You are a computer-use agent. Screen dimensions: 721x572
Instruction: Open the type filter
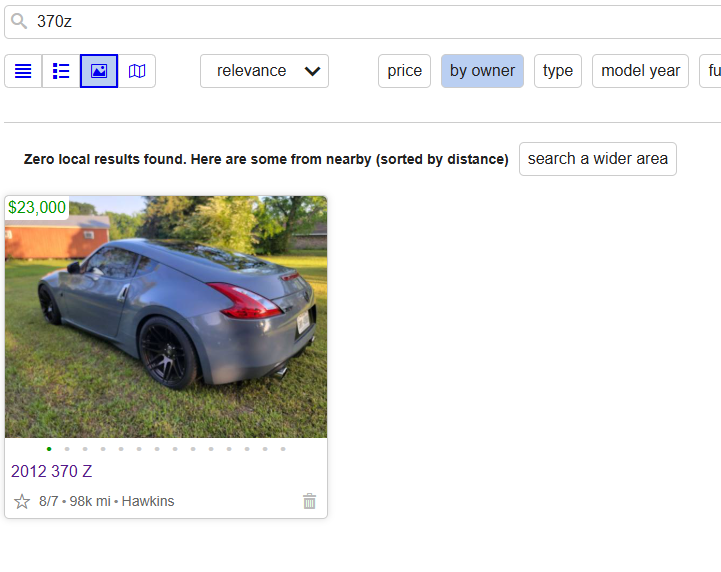click(x=558, y=71)
